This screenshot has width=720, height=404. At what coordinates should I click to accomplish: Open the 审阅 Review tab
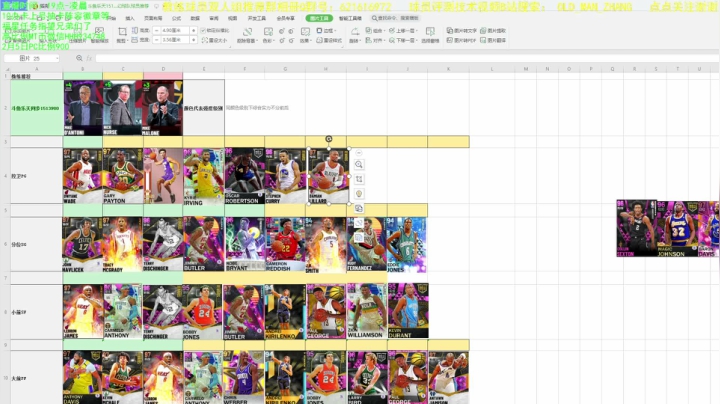(x=214, y=18)
